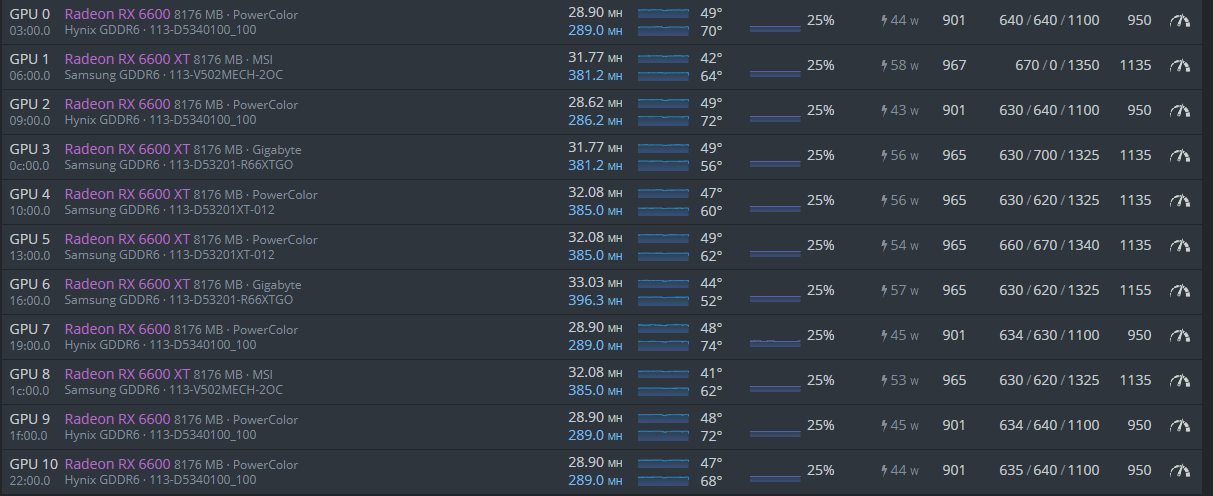Click the power bolt icon on GPU 9 row
The height and width of the screenshot is (496, 1213).
884,425
